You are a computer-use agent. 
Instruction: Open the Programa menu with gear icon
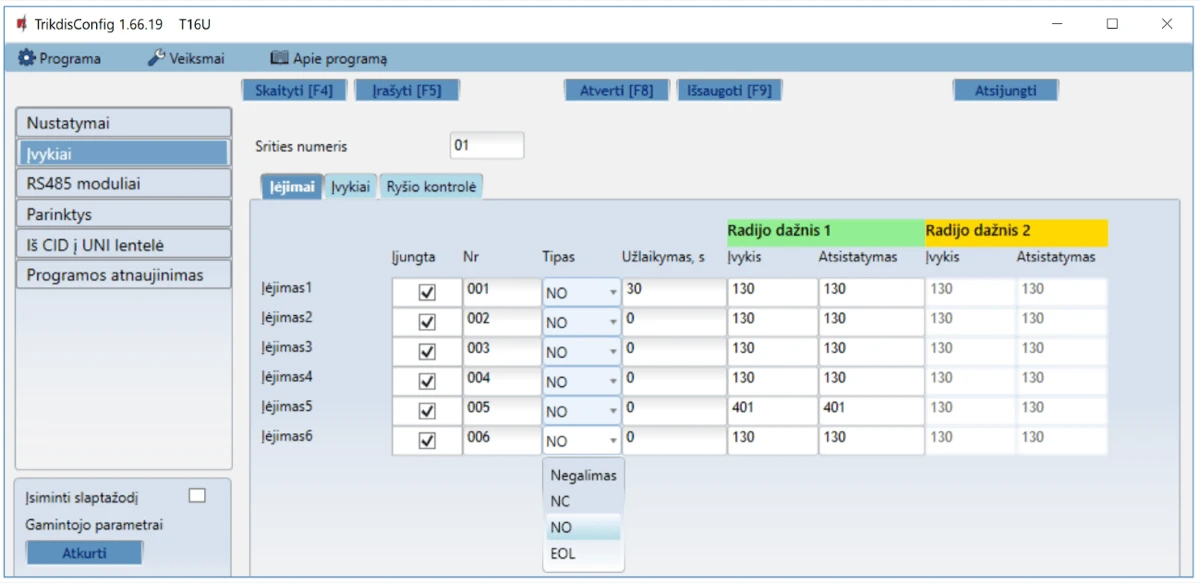[x=60, y=59]
